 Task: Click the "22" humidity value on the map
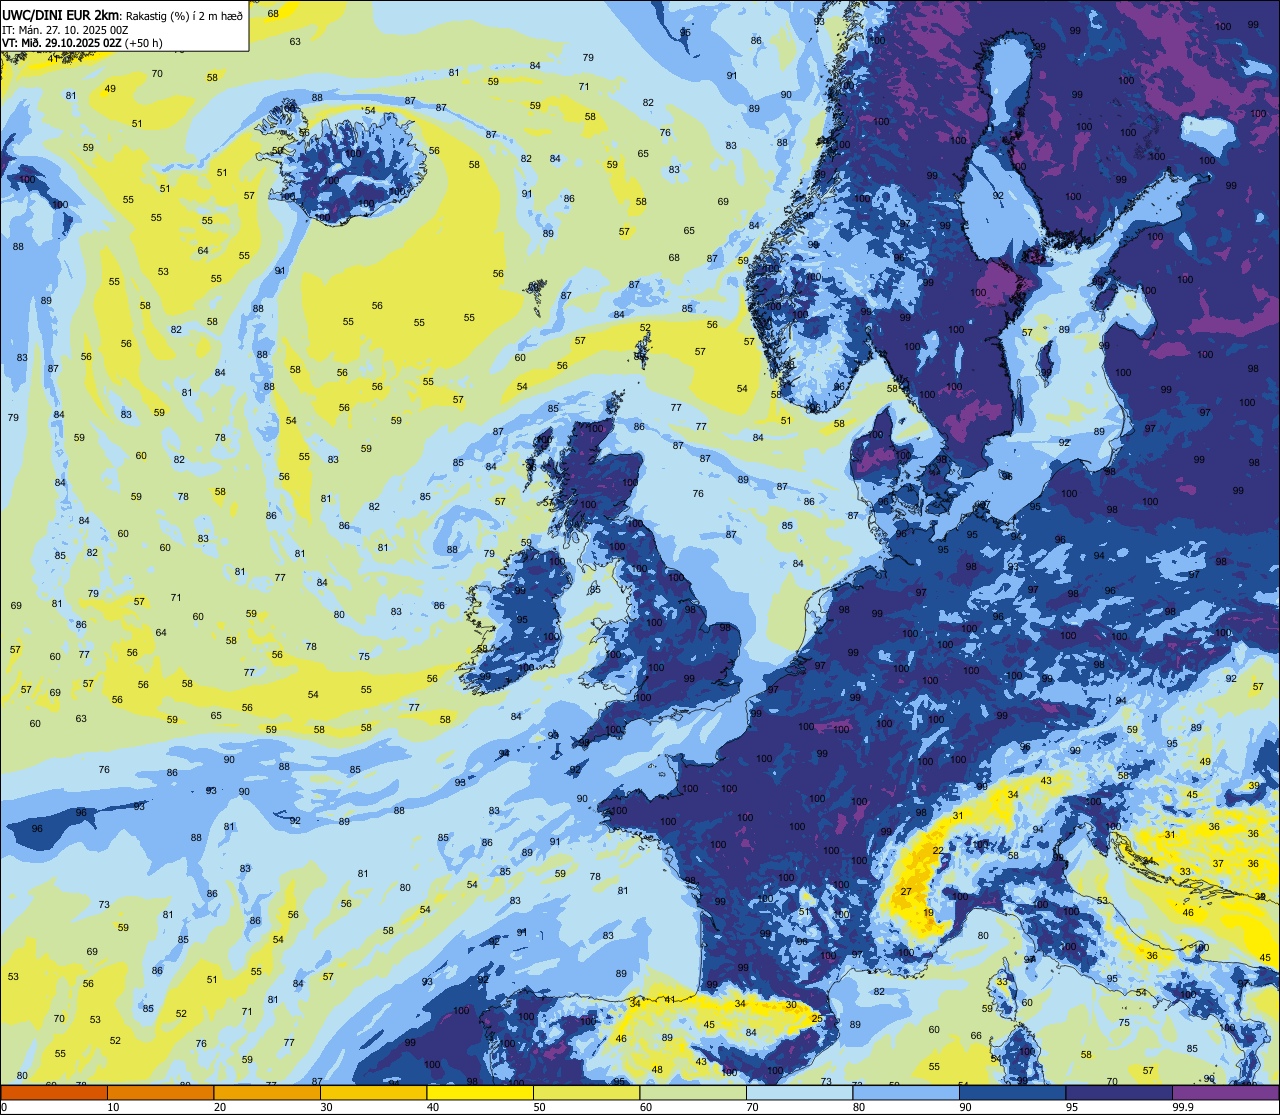(x=938, y=850)
